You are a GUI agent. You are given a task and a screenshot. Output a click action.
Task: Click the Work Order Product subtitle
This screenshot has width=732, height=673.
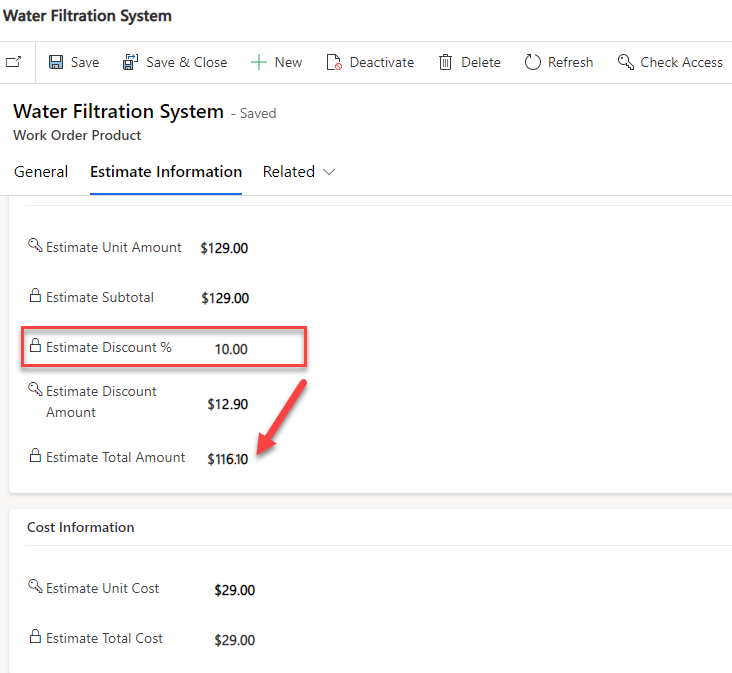point(77,135)
